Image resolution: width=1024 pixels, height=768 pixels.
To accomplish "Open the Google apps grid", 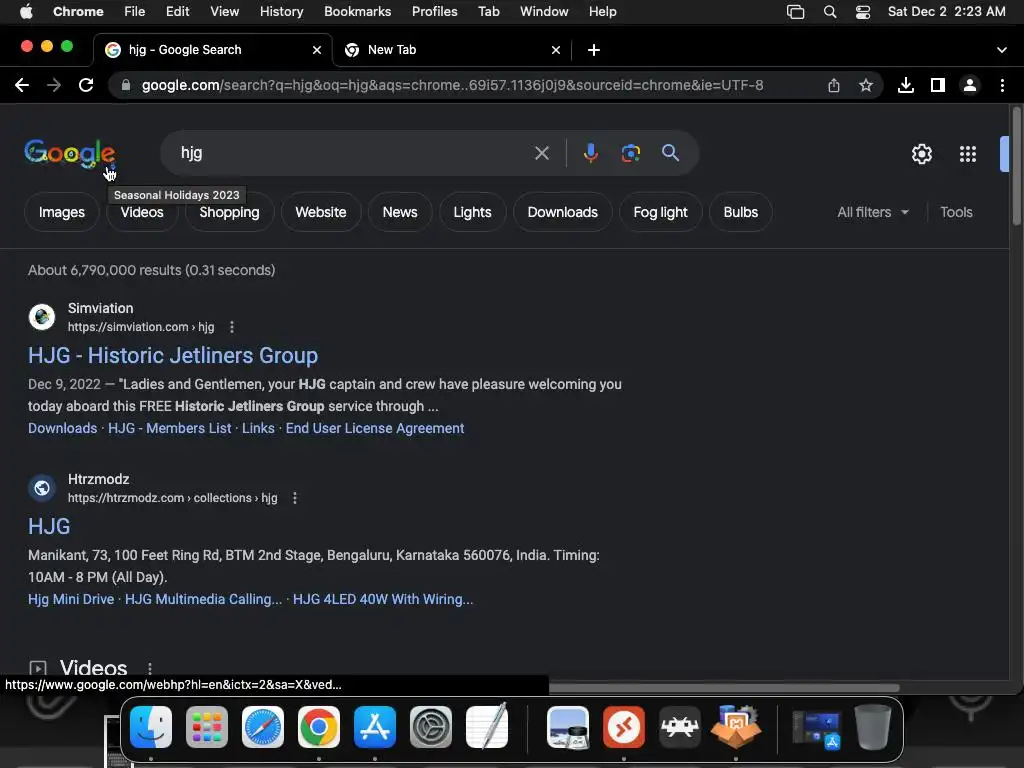I will pyautogui.click(x=968, y=154).
